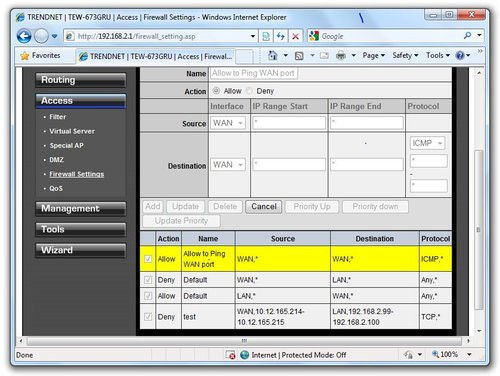Click the Refresh page icon
The width and height of the screenshot is (500, 376).
point(281,36)
